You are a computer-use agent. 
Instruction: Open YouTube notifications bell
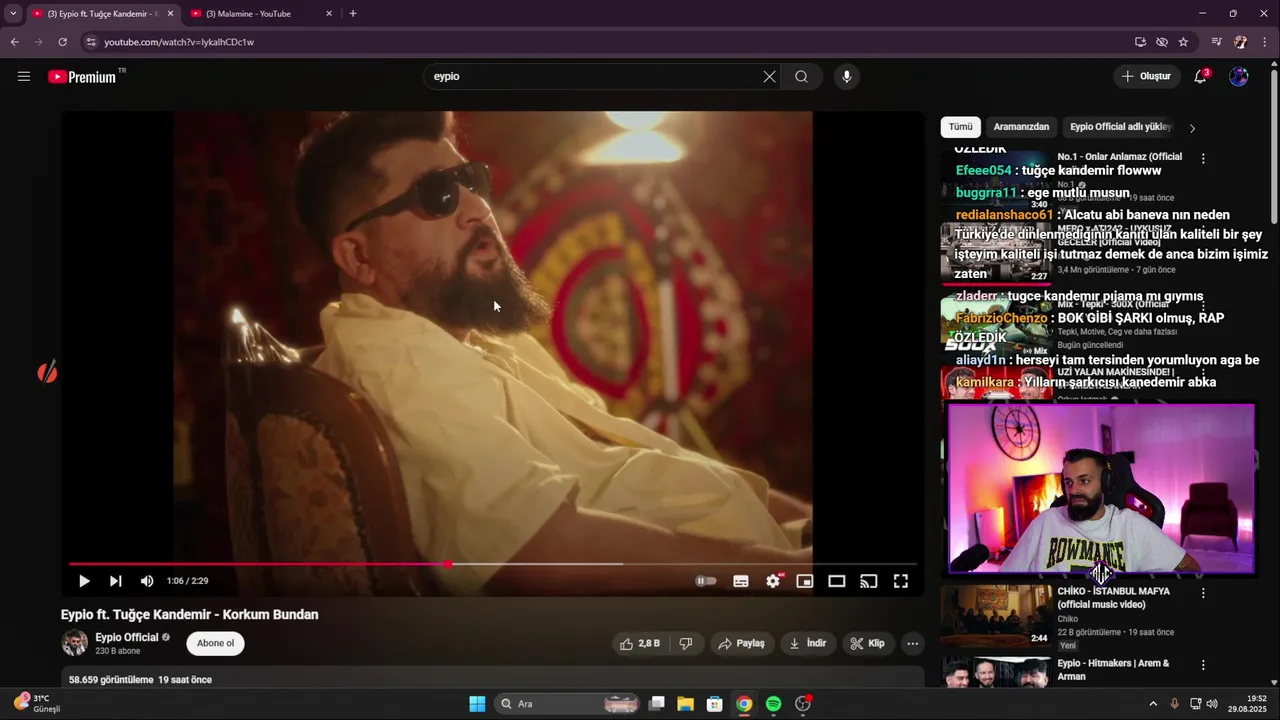1201,76
